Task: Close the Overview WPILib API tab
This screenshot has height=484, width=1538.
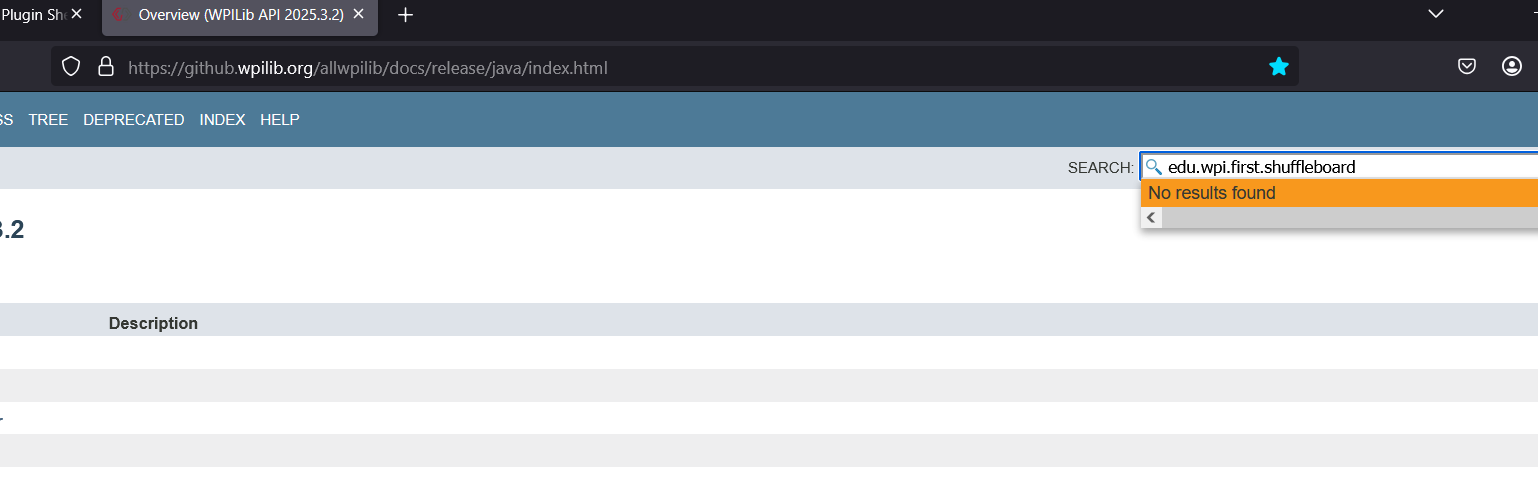Action: pos(358,15)
